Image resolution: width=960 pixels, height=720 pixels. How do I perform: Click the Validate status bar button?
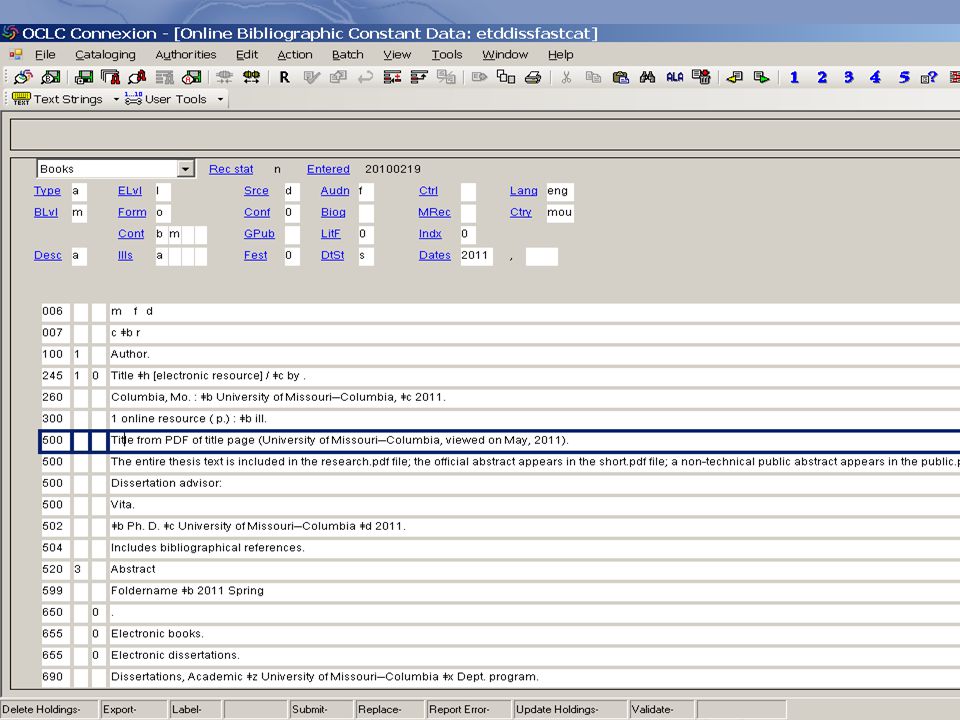[661, 709]
